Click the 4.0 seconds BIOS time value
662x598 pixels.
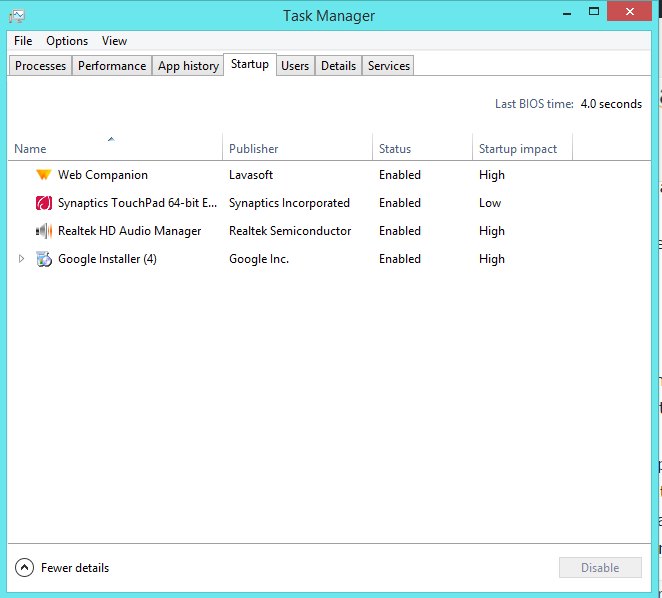(x=611, y=104)
